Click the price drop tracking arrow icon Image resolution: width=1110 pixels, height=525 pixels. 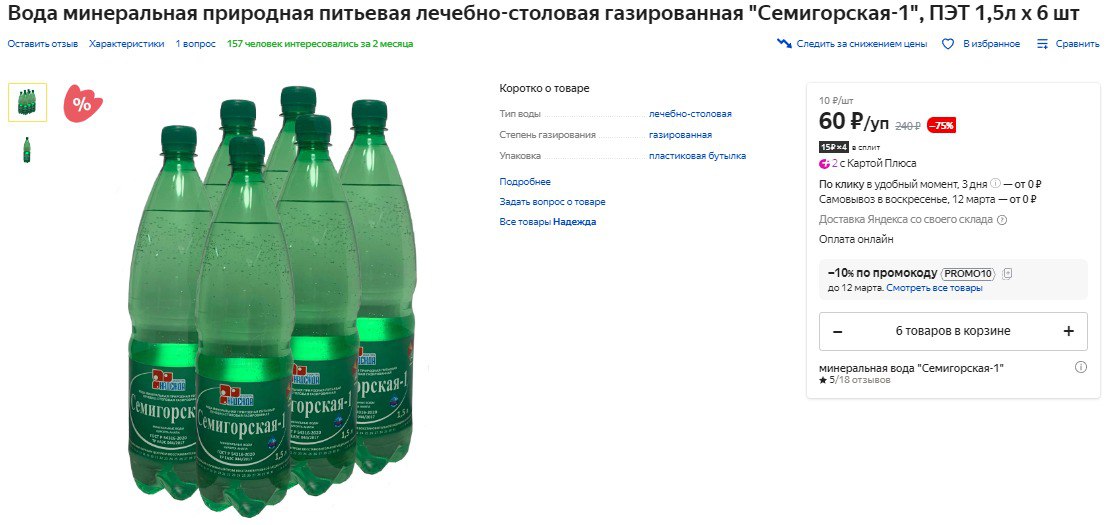pyautogui.click(x=784, y=44)
